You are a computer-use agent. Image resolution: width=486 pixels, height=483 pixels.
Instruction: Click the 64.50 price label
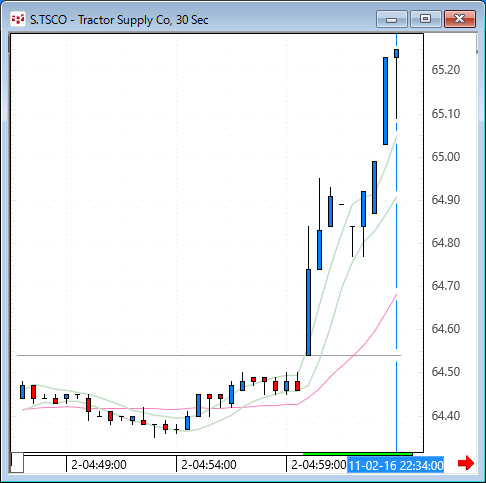(x=446, y=372)
